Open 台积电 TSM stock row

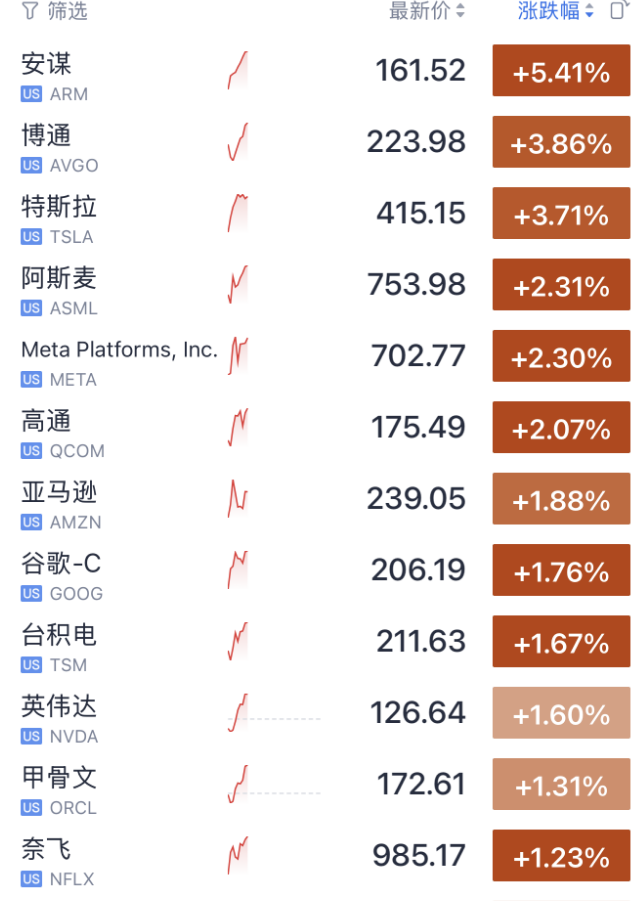pyautogui.click(x=318, y=641)
